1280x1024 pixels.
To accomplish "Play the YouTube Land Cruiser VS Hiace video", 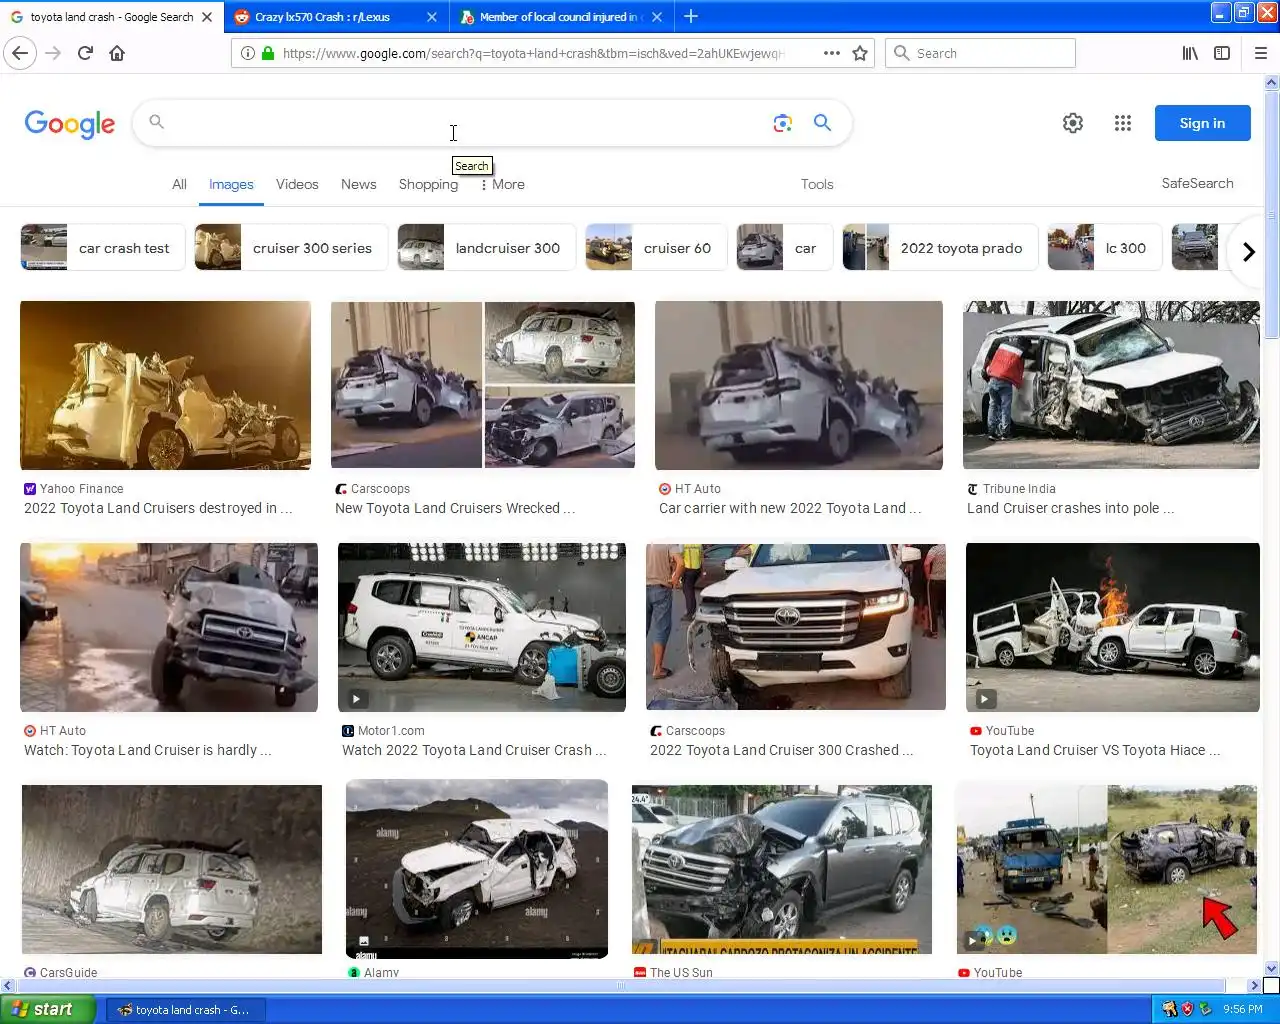I will tap(985, 699).
